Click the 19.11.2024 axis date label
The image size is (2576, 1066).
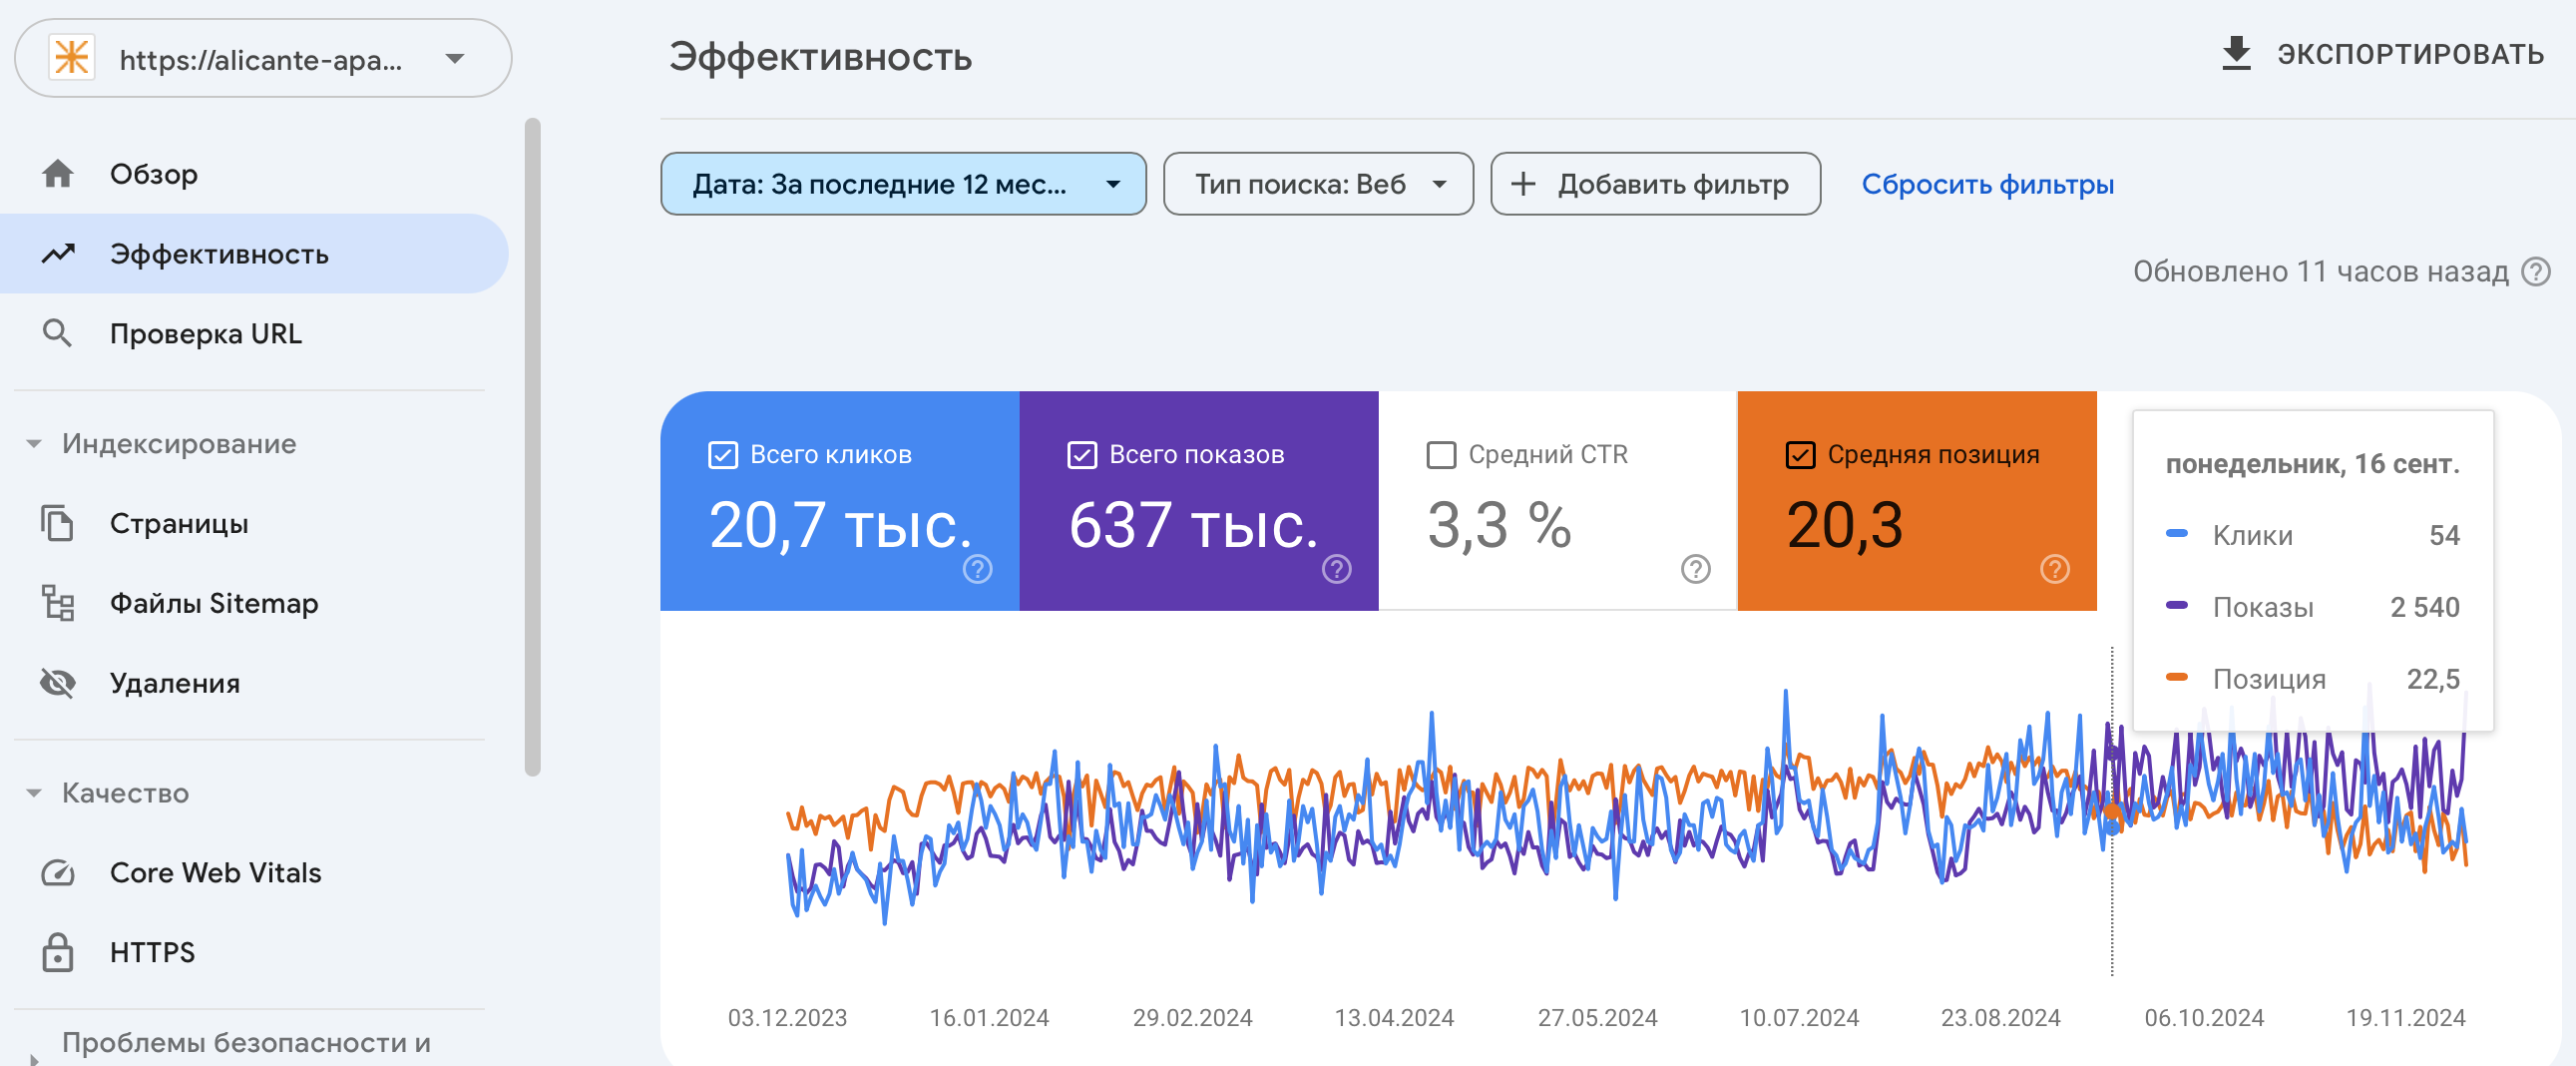tap(2405, 1018)
